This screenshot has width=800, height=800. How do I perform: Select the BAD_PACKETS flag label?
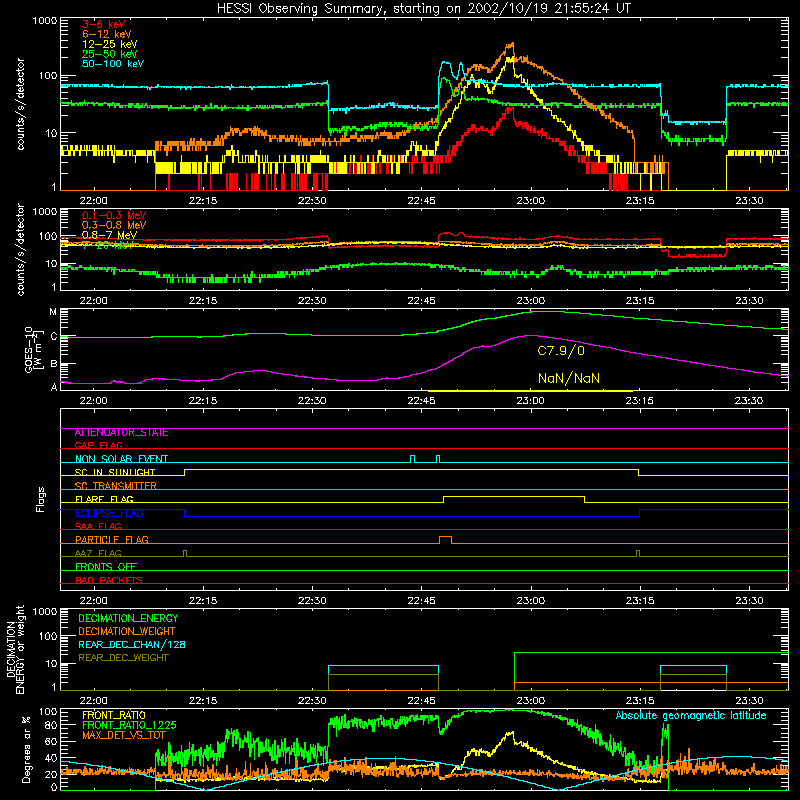click(x=109, y=580)
